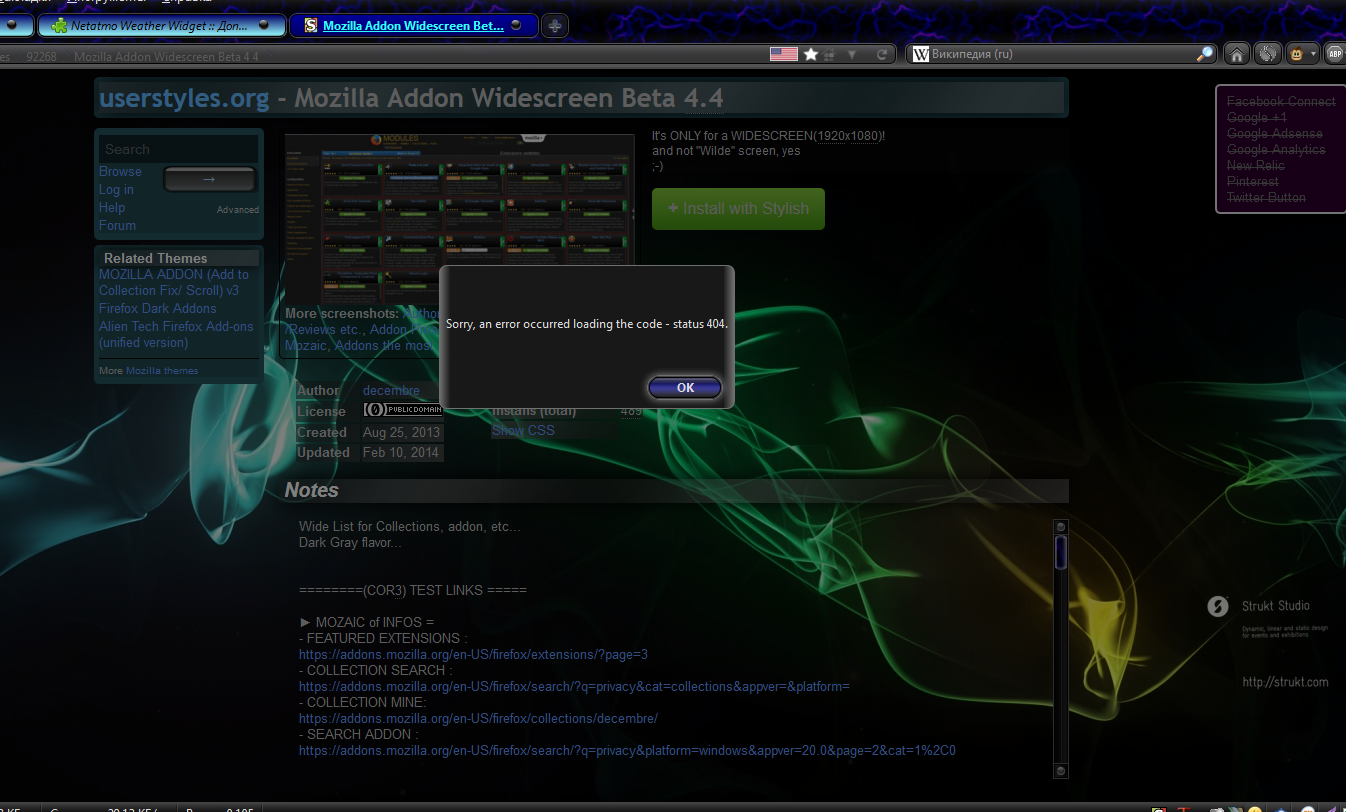Close the Mozilla Addon Widescreen Beta tab

pyautogui.click(x=516, y=25)
